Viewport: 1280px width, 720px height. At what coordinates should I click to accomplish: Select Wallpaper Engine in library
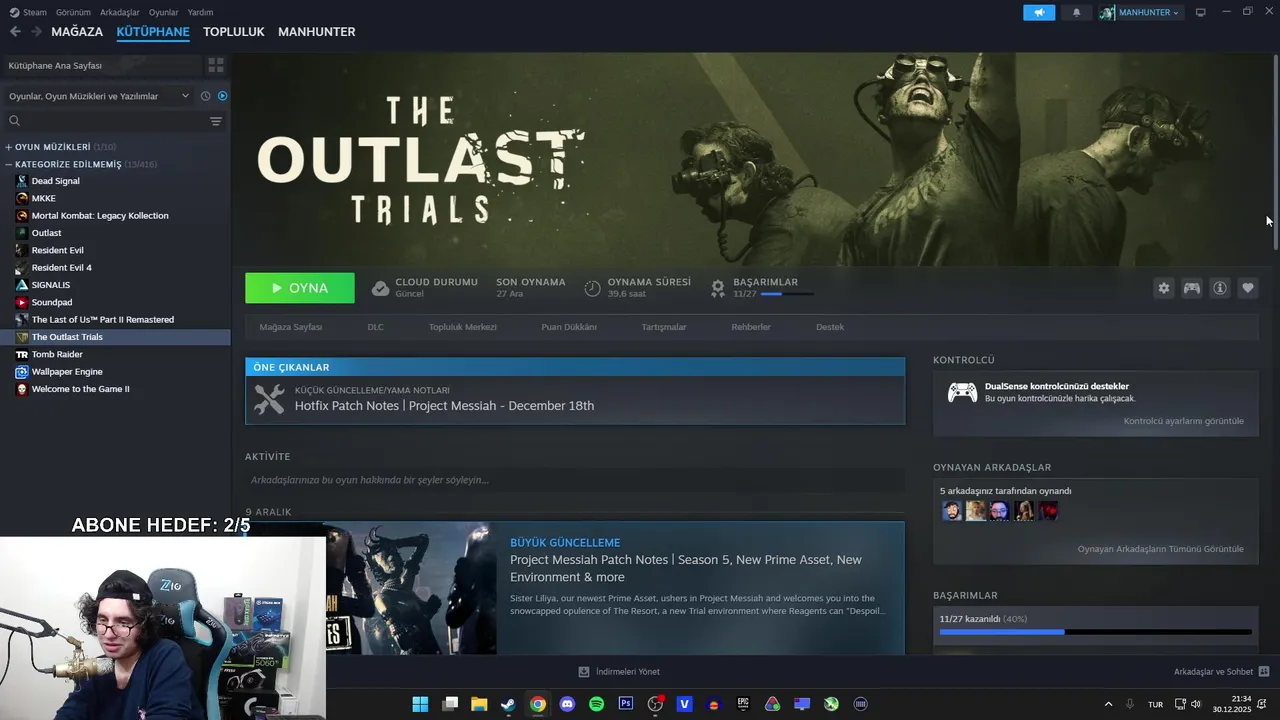tap(67, 372)
